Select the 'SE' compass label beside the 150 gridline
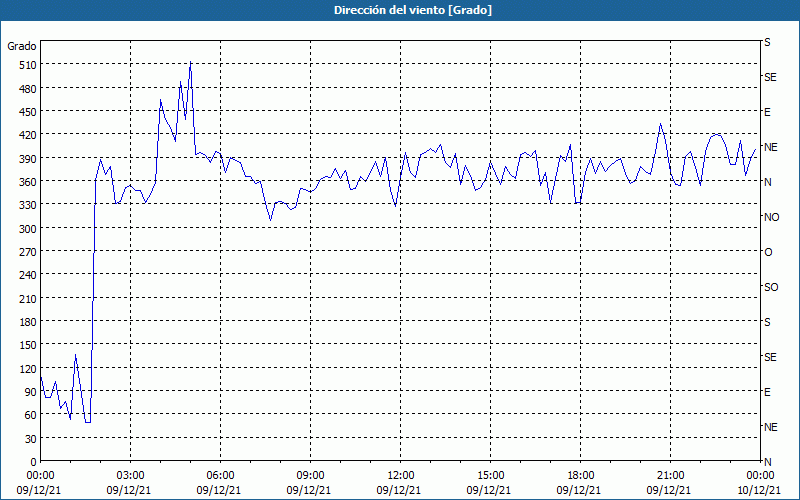The width and height of the screenshot is (800, 500). 770,357
